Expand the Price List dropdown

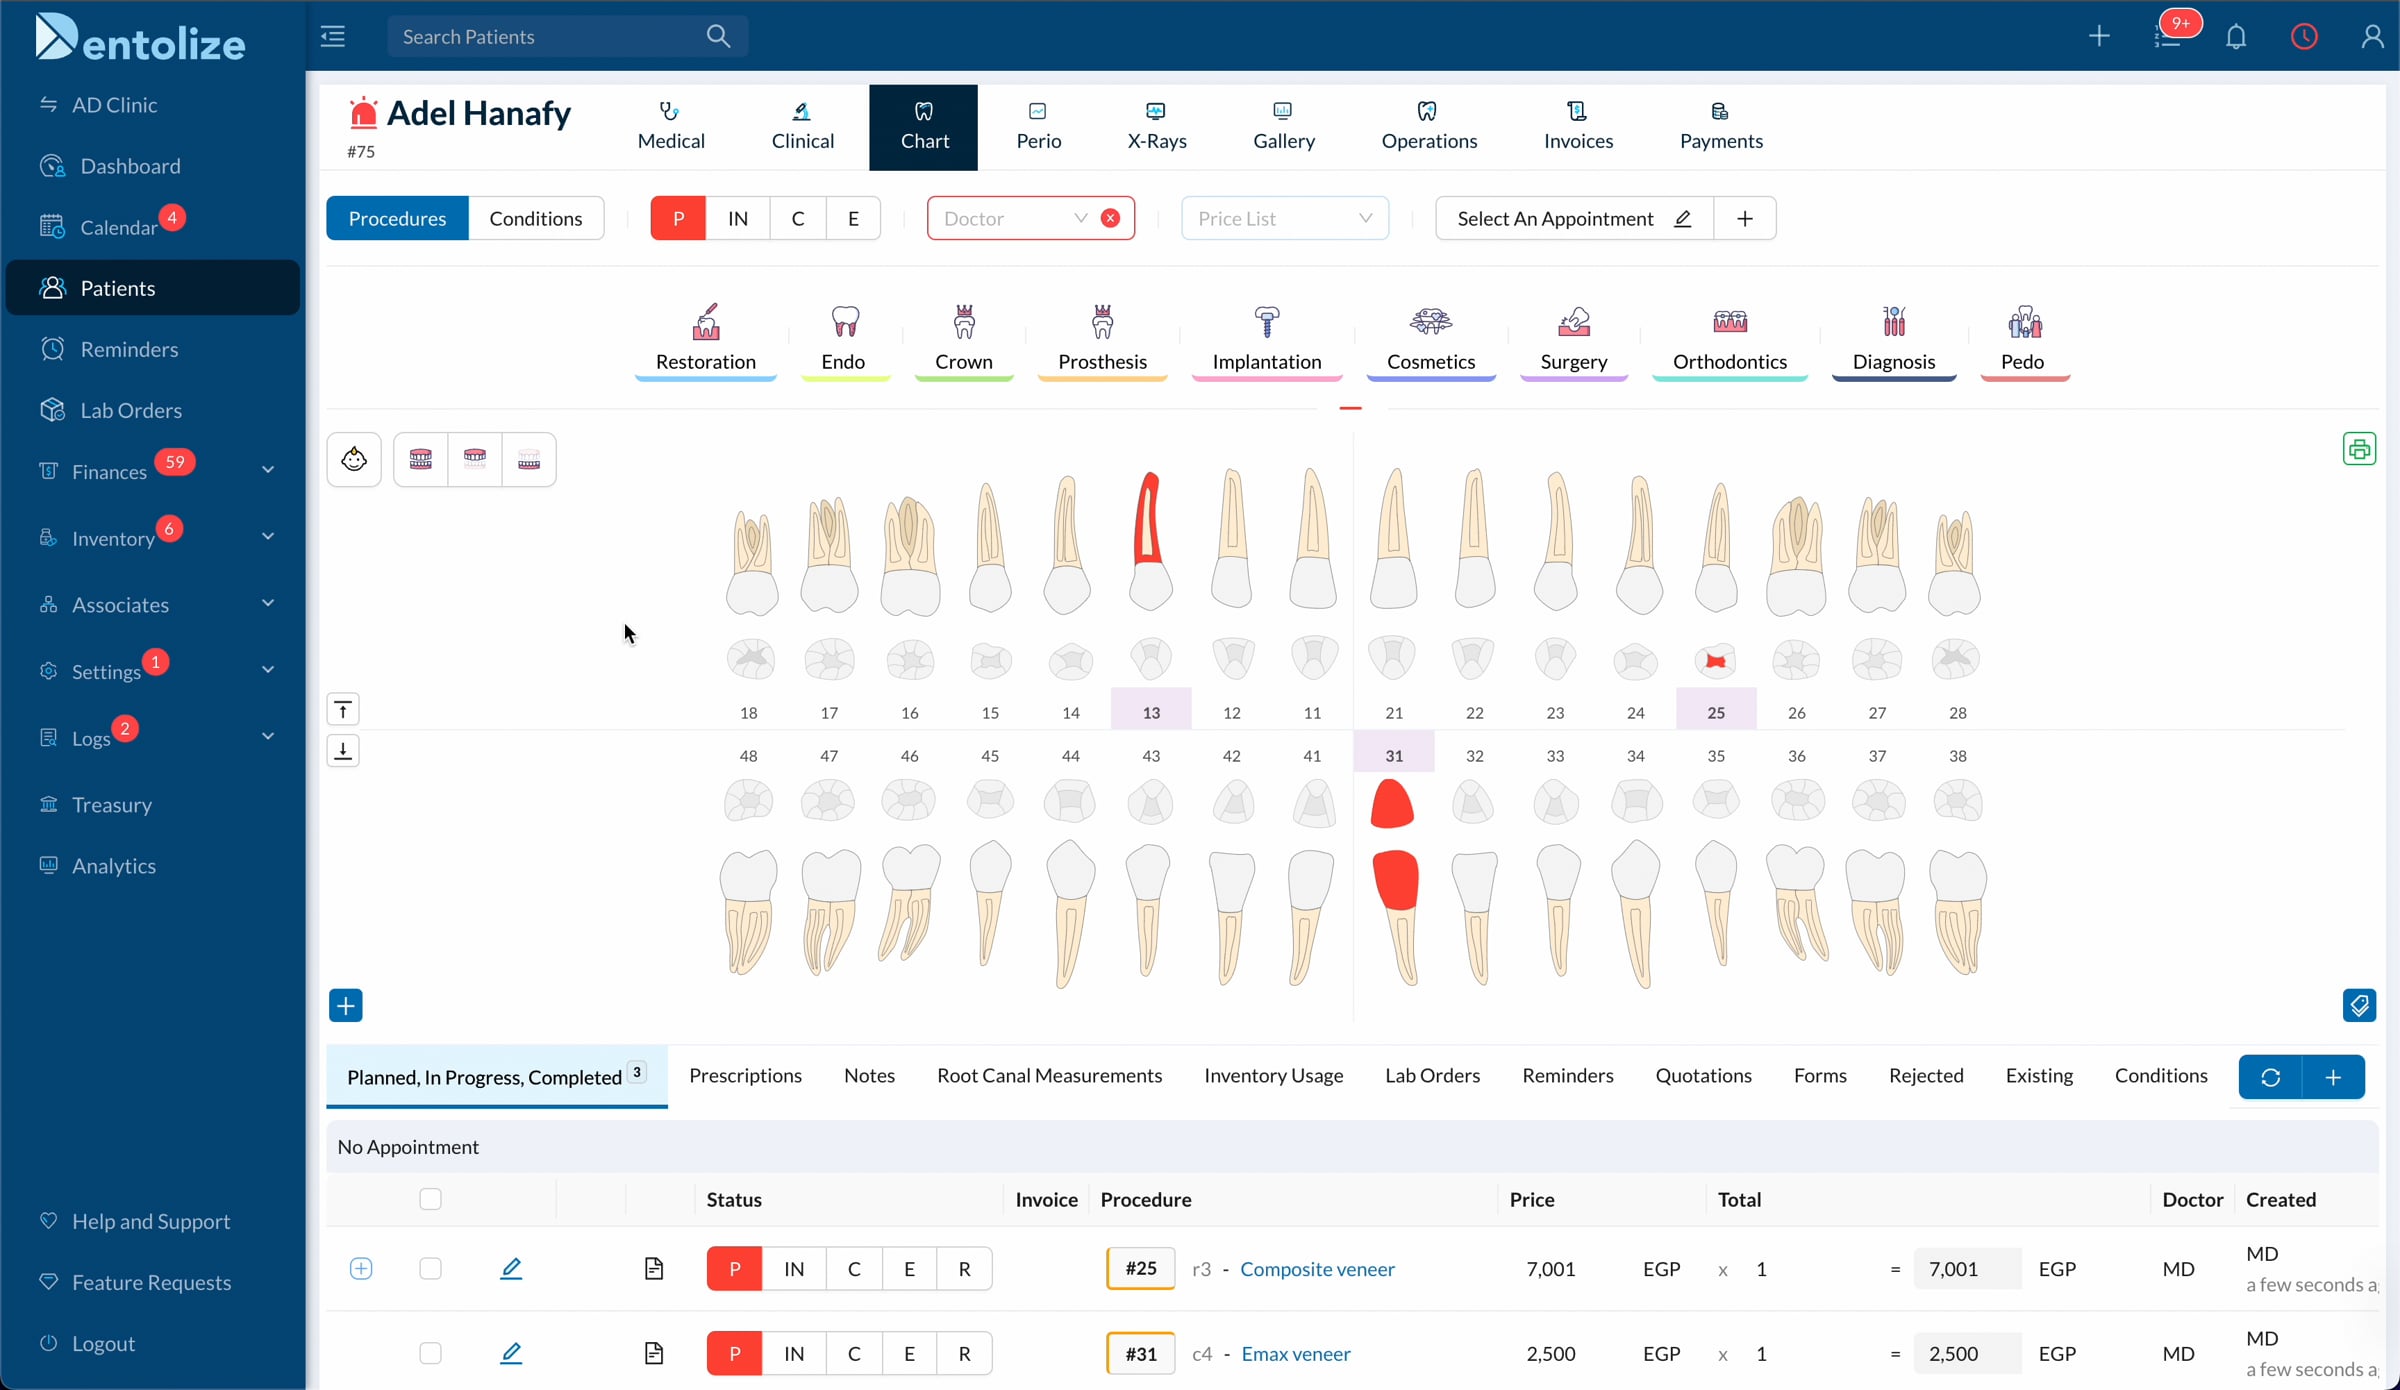pos(1285,218)
